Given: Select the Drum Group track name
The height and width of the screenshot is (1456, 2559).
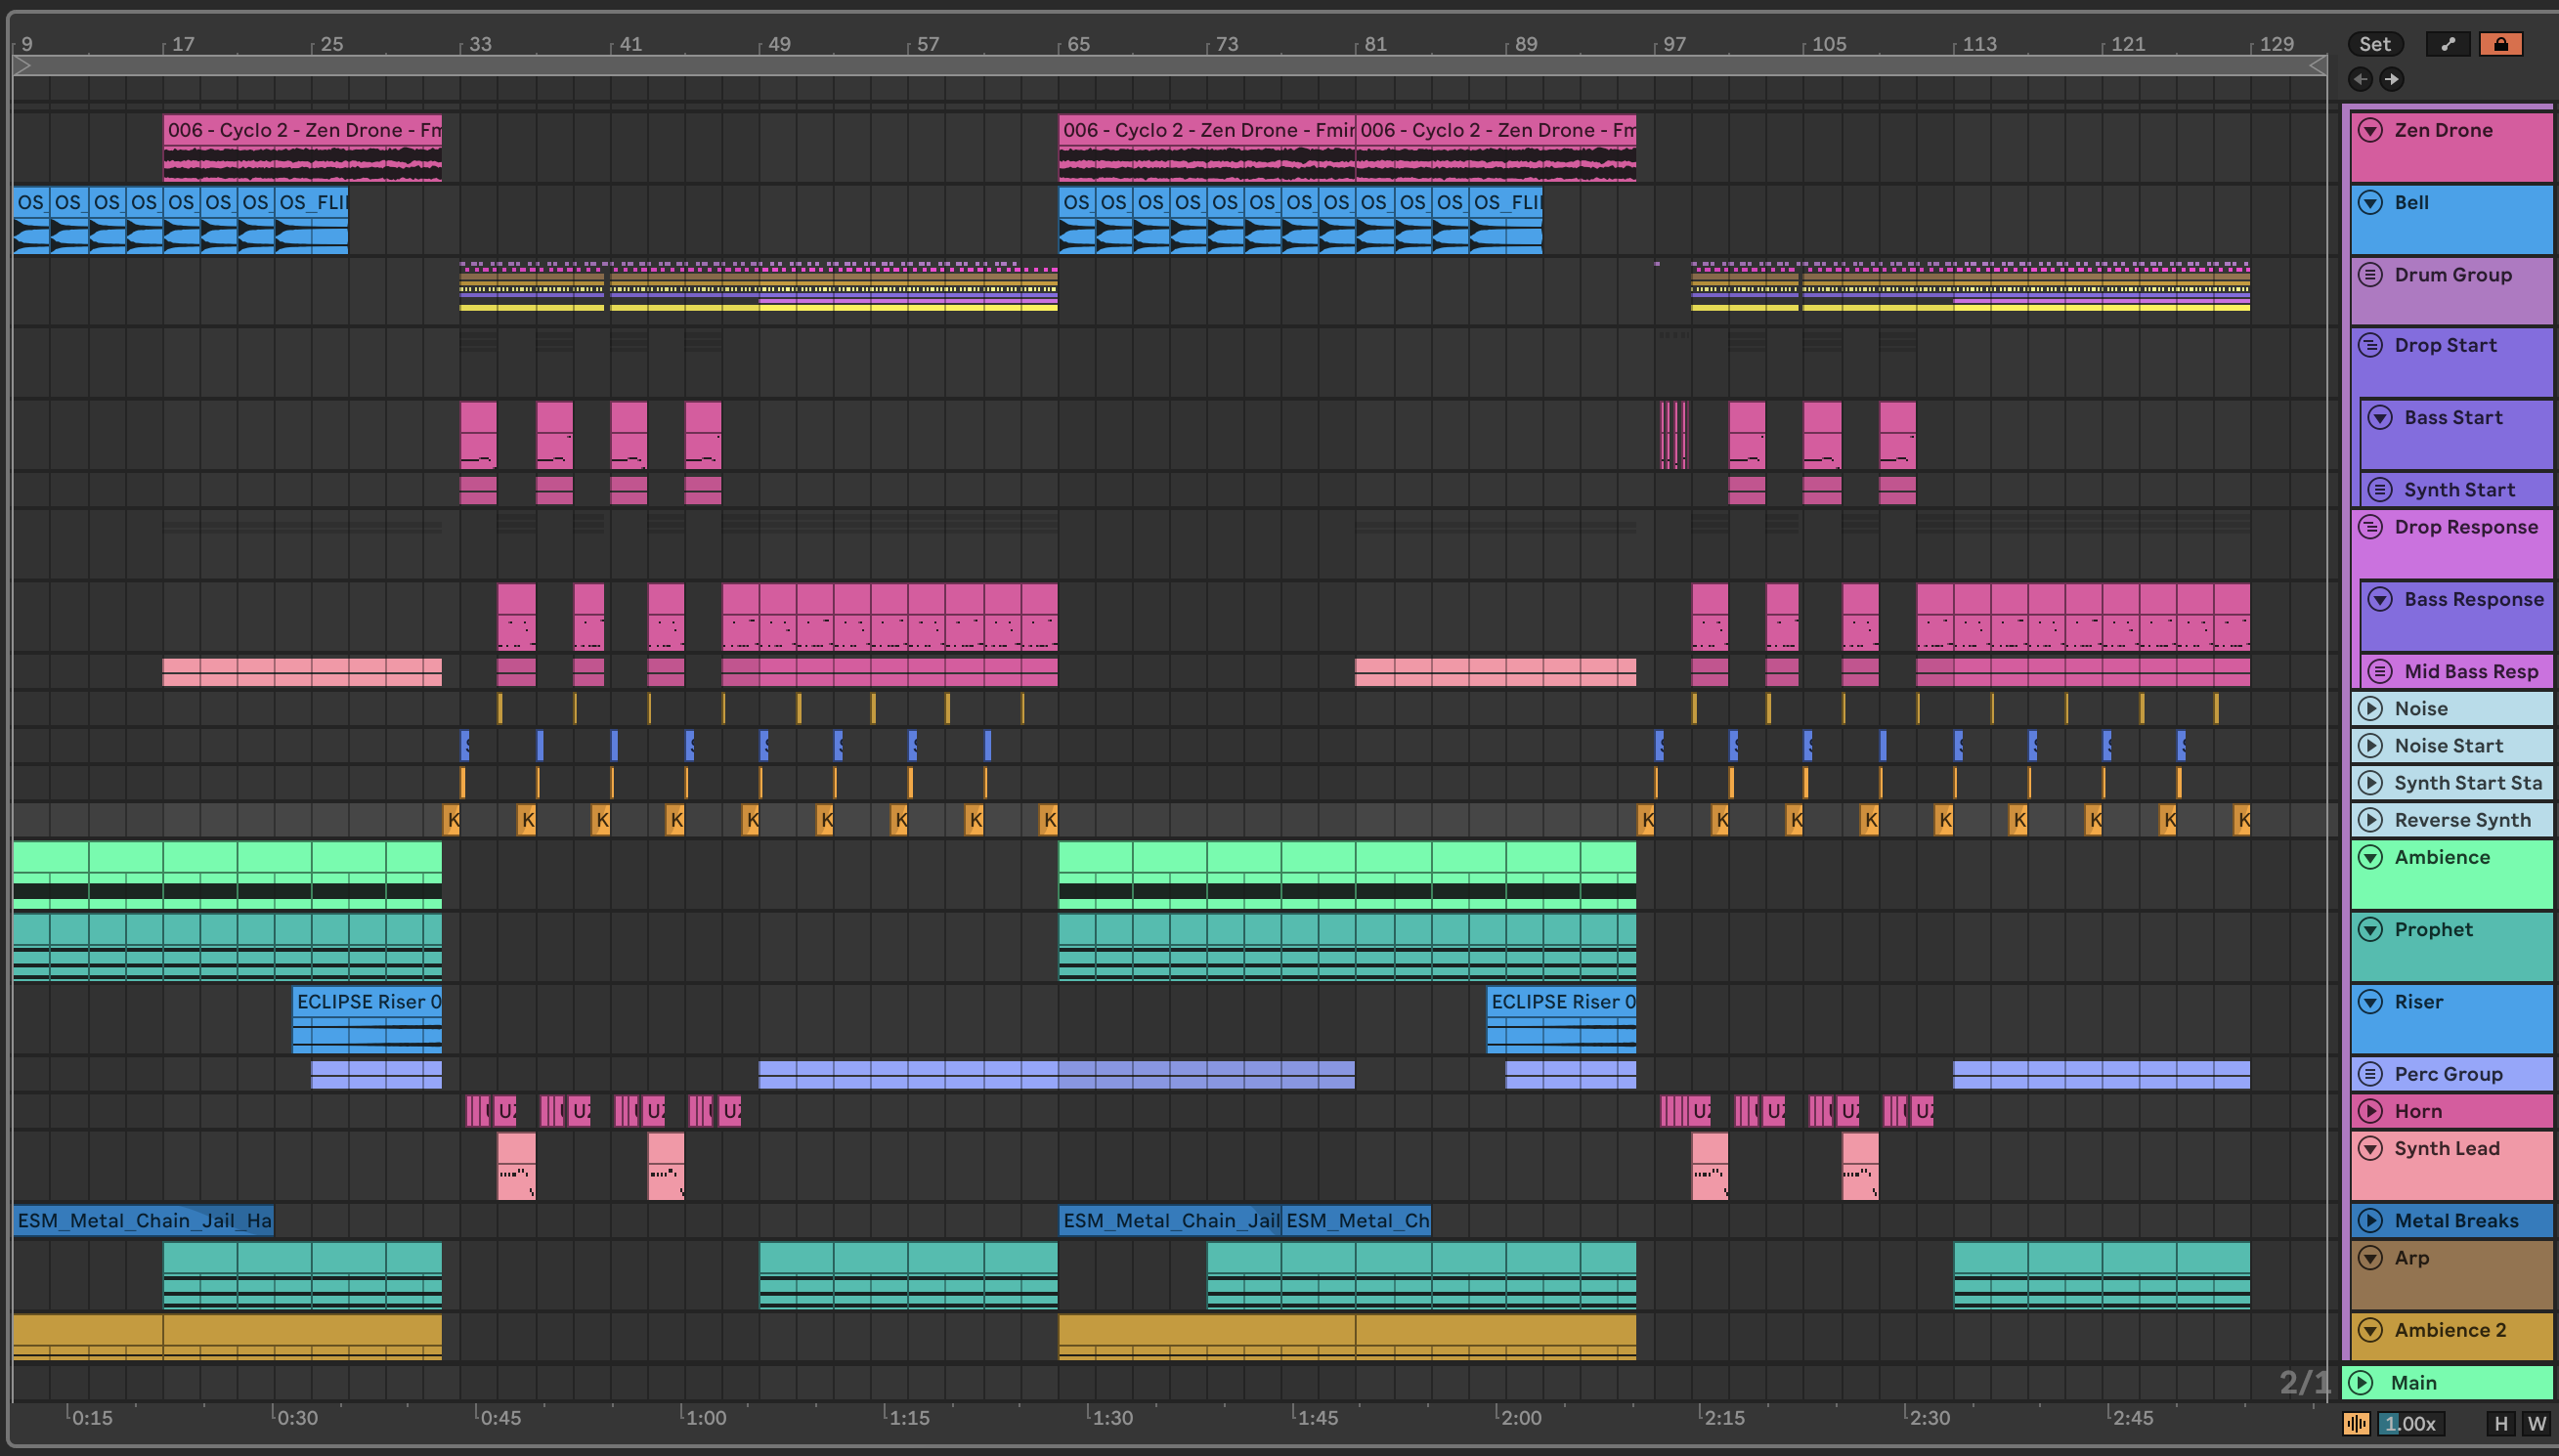Looking at the screenshot, I should pos(2453,275).
